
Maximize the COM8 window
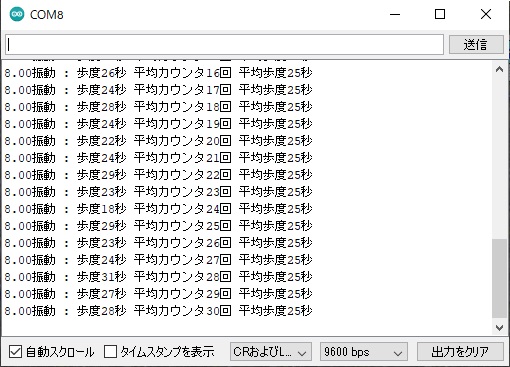point(440,14)
